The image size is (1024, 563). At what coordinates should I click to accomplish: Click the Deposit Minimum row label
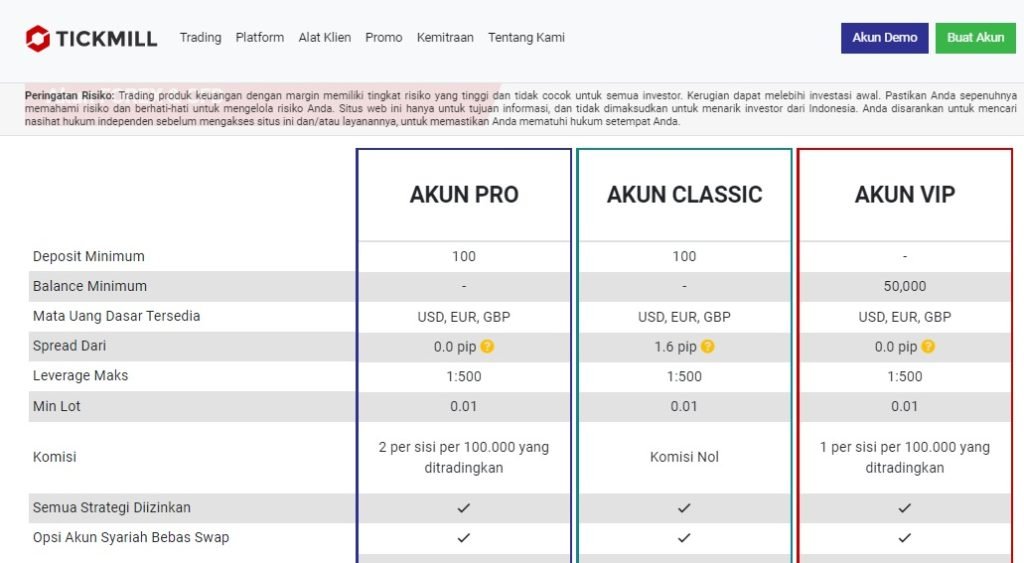click(89, 257)
